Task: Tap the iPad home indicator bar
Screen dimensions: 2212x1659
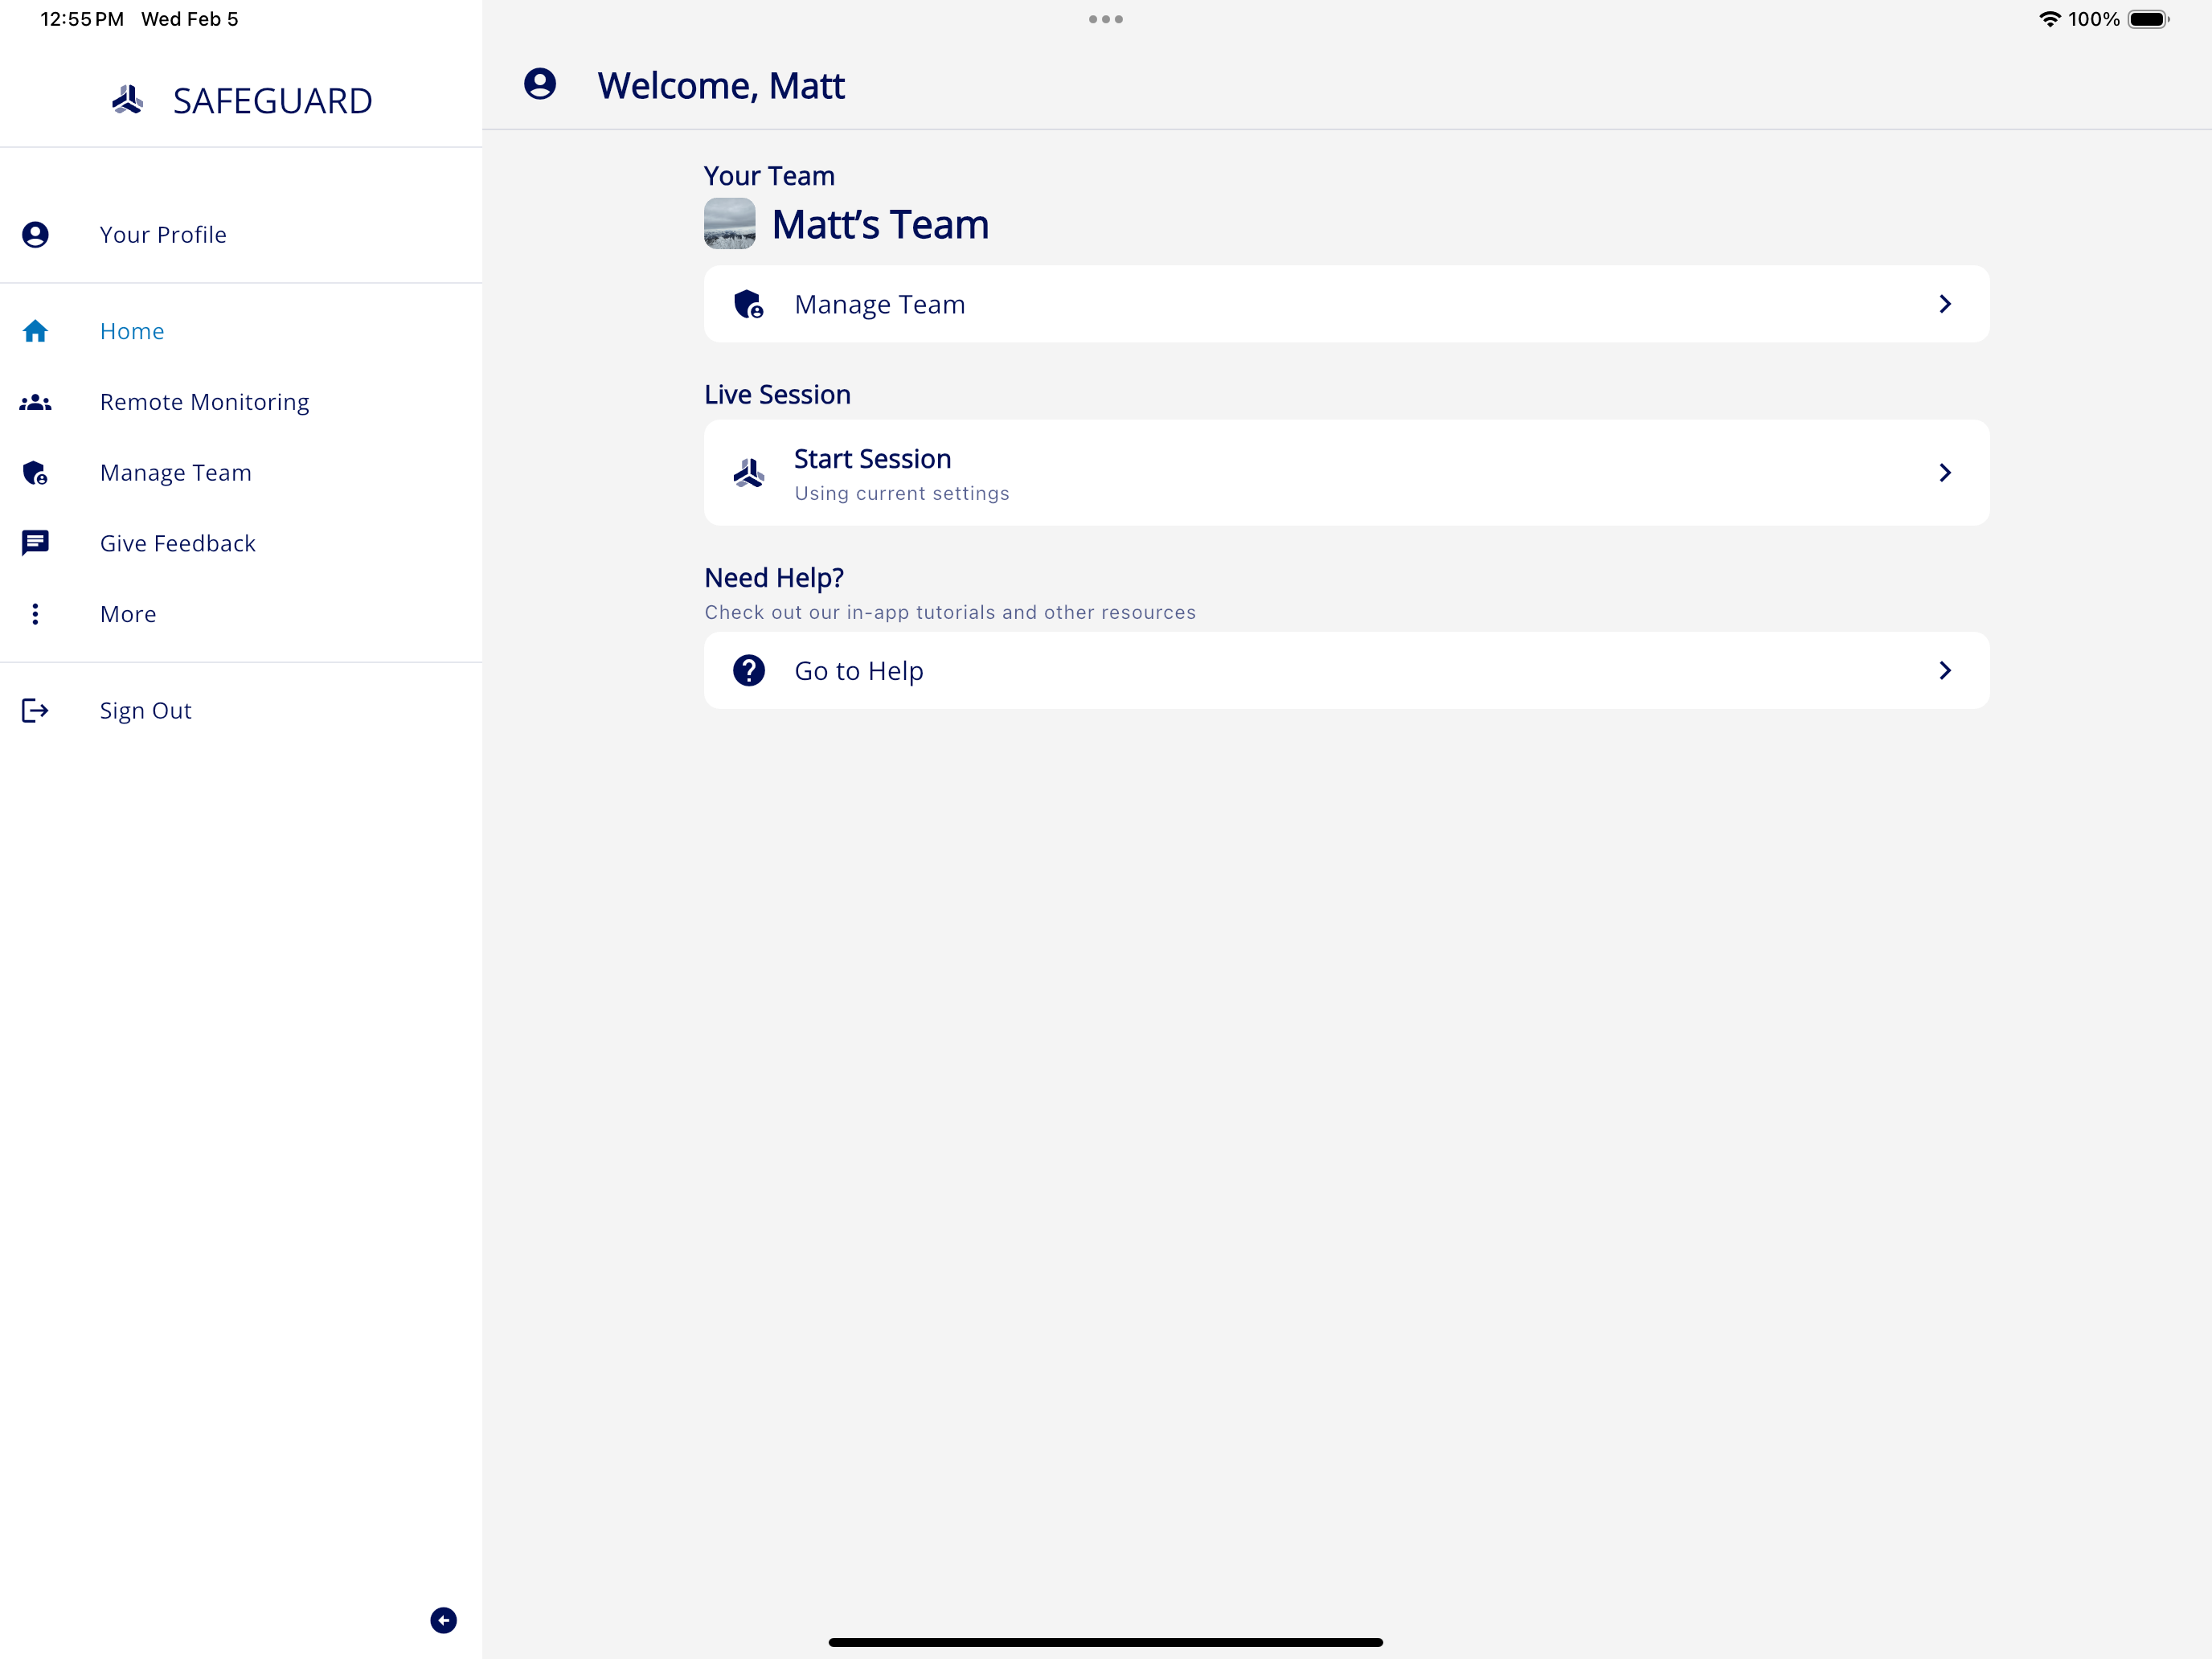Action: point(1105,1642)
